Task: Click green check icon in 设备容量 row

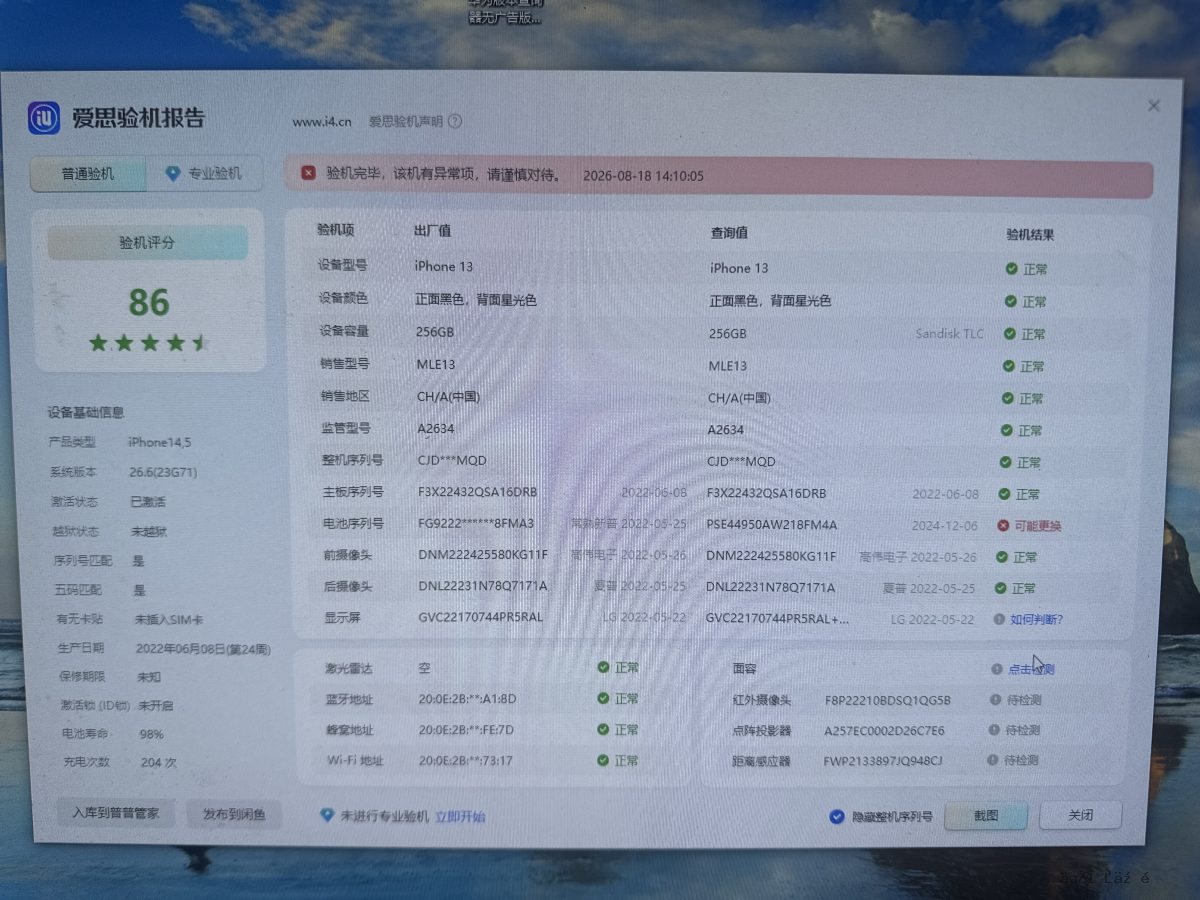Action: coord(1010,334)
